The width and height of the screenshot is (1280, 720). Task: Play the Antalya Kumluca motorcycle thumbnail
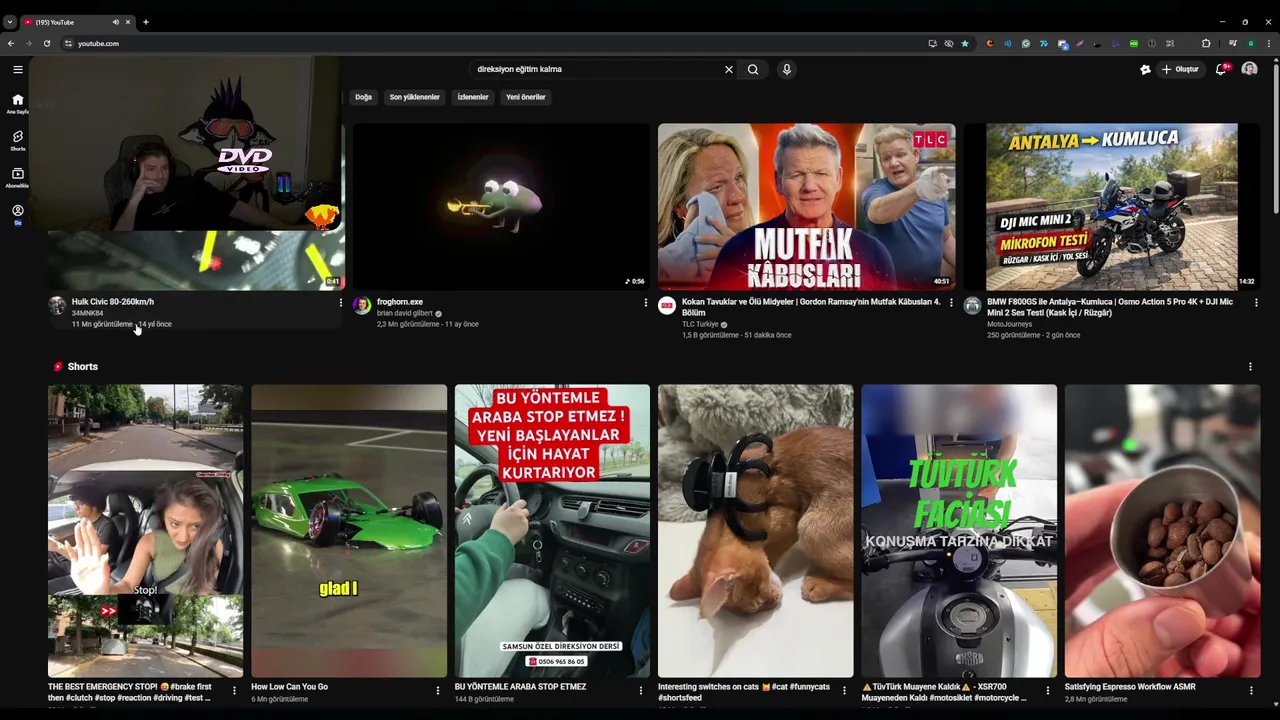1111,207
